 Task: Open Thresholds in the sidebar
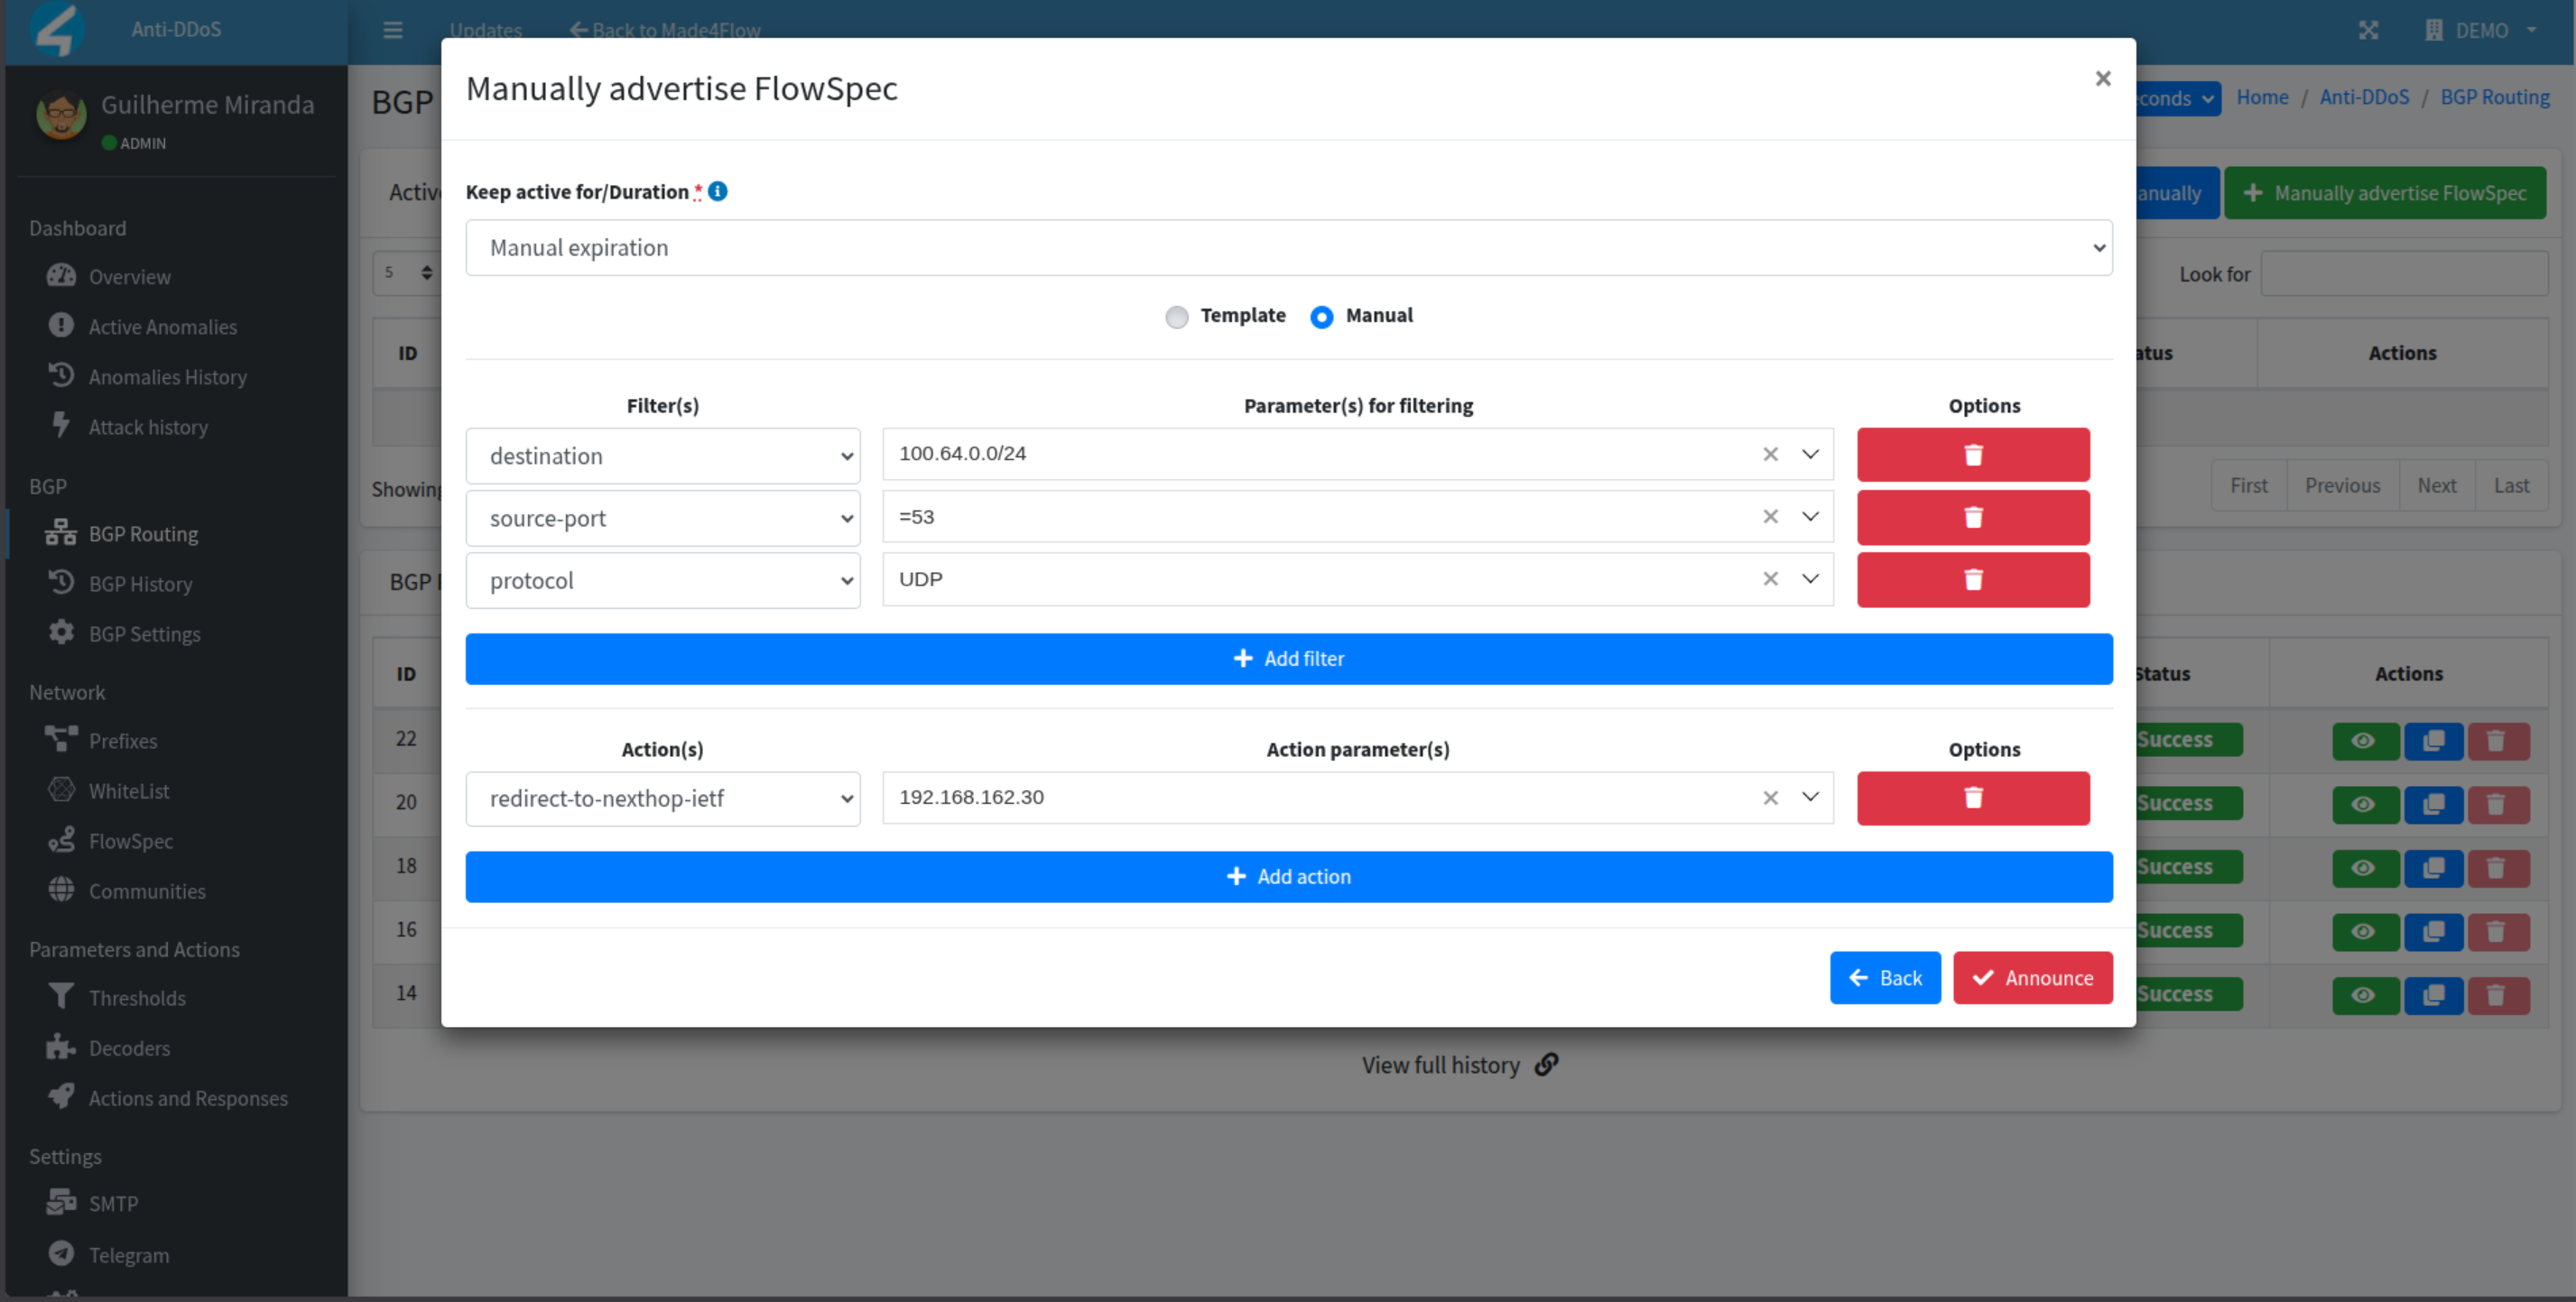(x=137, y=998)
